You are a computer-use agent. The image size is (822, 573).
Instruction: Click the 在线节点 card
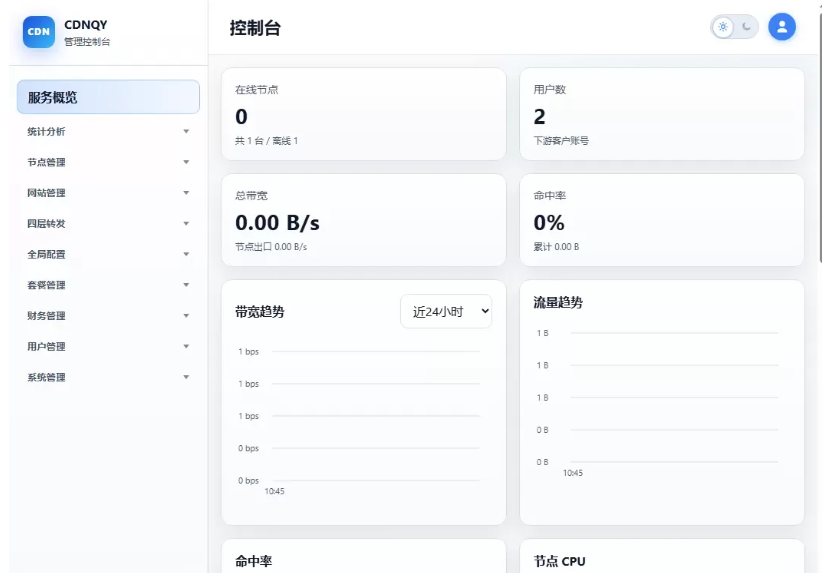(364, 114)
